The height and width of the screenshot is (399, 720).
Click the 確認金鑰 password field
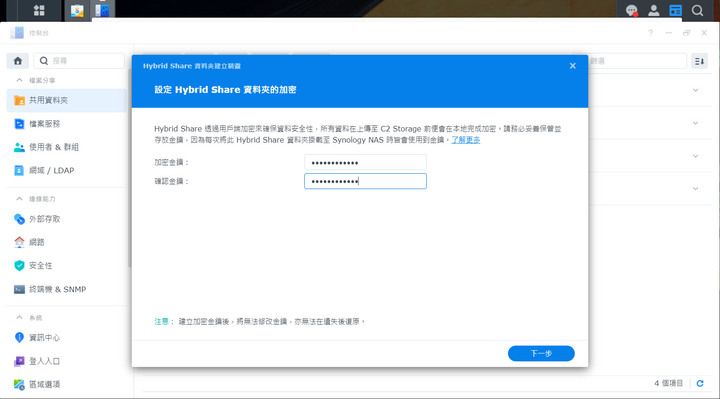click(x=365, y=181)
